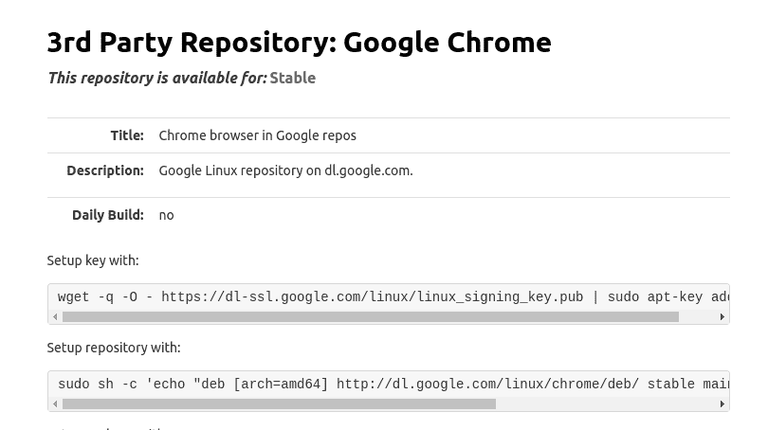This screenshot has width=768, height=430.
Task: Click the Daily Build value "no"
Action: [x=166, y=215]
